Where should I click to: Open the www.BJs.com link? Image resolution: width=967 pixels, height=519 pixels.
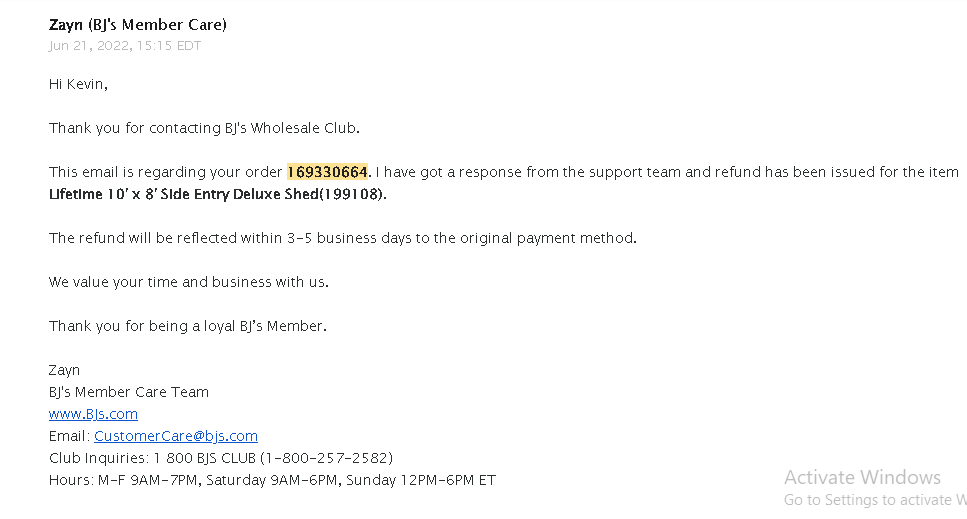(93, 414)
